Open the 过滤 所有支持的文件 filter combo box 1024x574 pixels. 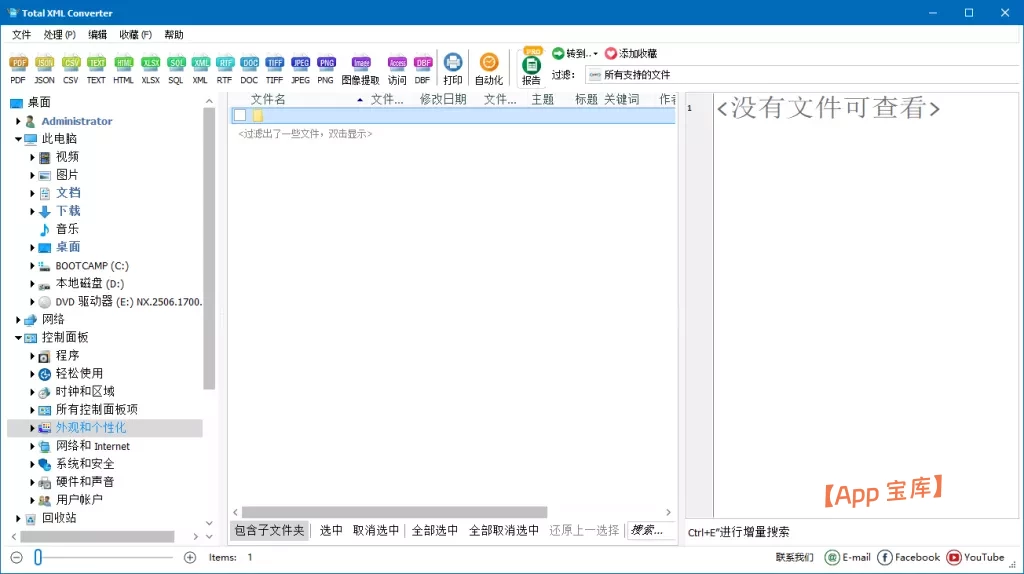click(x=803, y=75)
